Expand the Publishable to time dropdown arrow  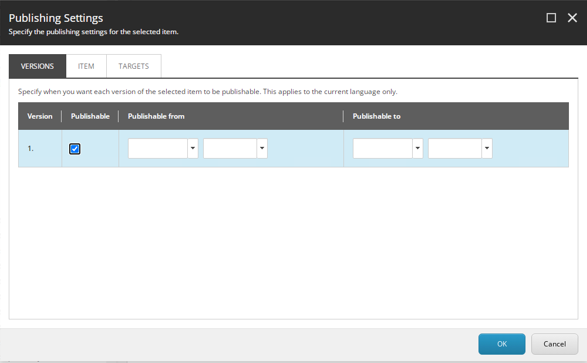coord(487,148)
